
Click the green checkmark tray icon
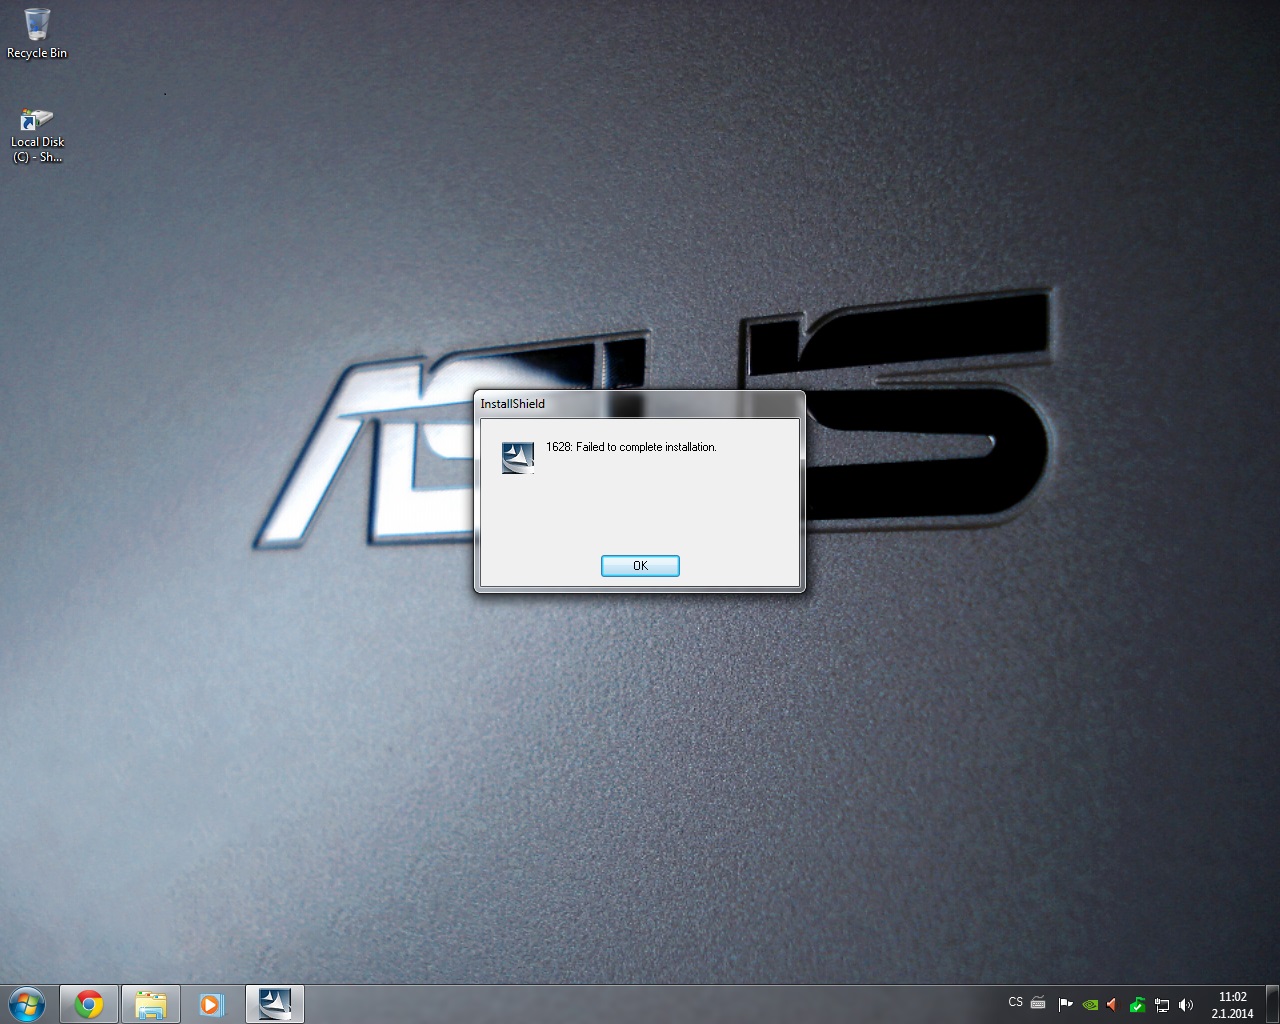tap(1137, 1005)
